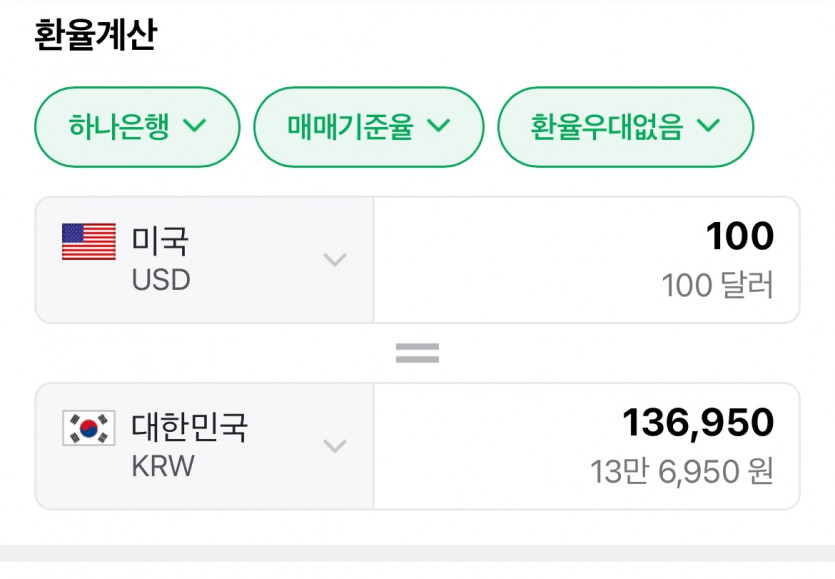Select the 미국 country name
The image size is (835, 579).
point(160,241)
